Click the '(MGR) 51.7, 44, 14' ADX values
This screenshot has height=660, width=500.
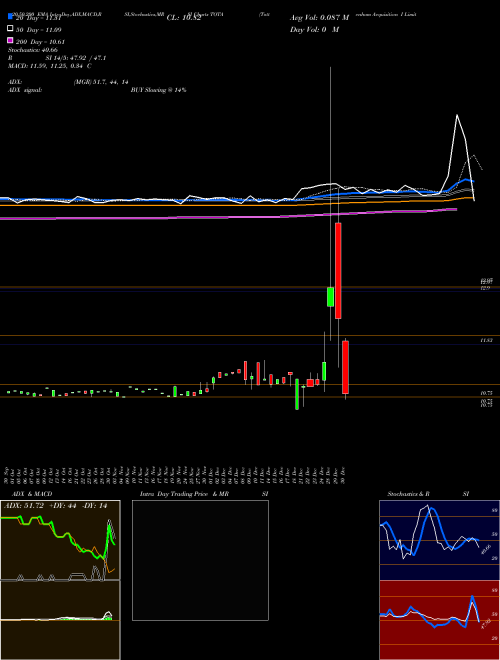(101, 82)
